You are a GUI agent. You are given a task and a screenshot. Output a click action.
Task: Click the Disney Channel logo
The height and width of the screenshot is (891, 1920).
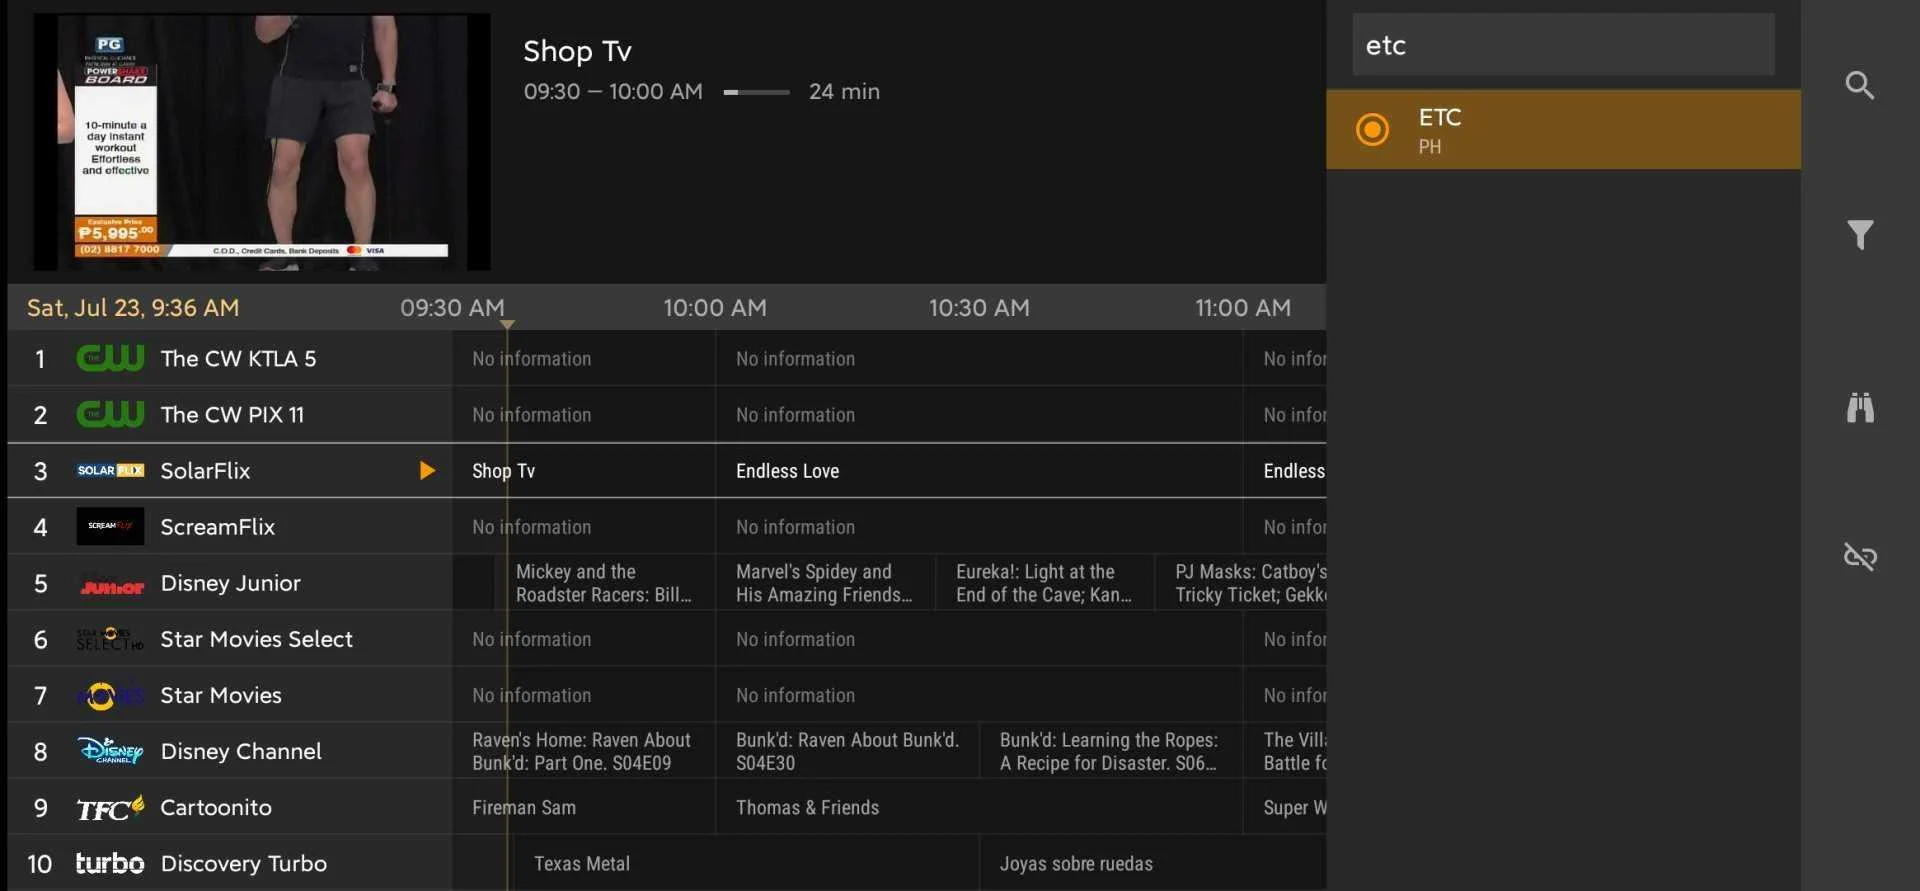(x=110, y=750)
